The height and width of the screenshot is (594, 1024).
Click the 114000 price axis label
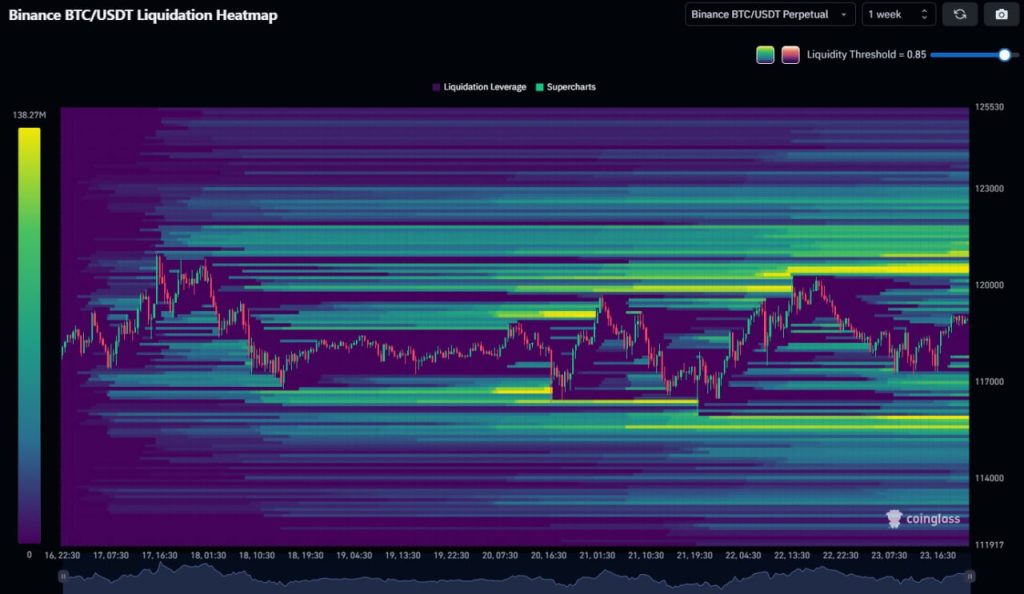[x=989, y=478]
